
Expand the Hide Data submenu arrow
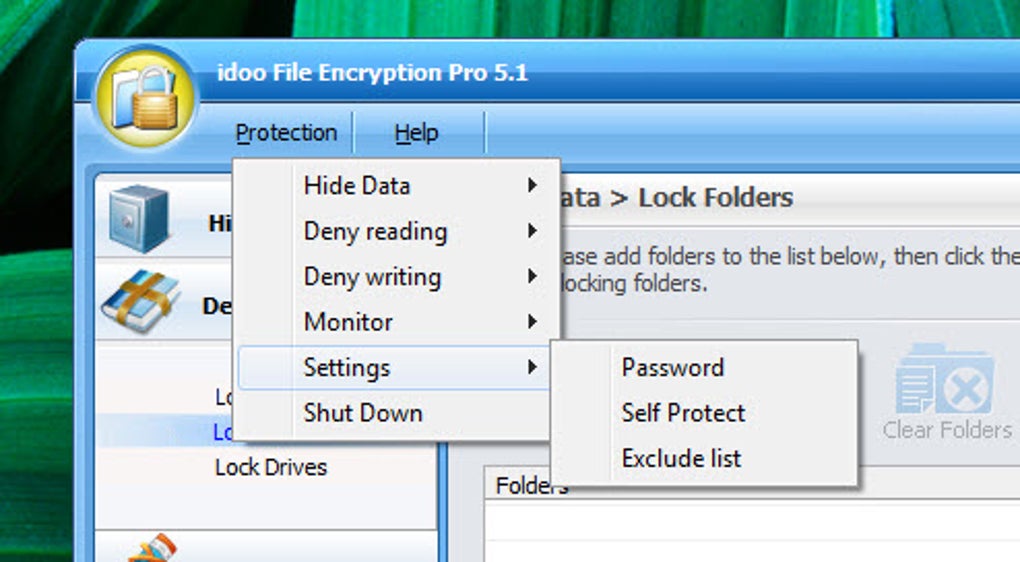[532, 186]
